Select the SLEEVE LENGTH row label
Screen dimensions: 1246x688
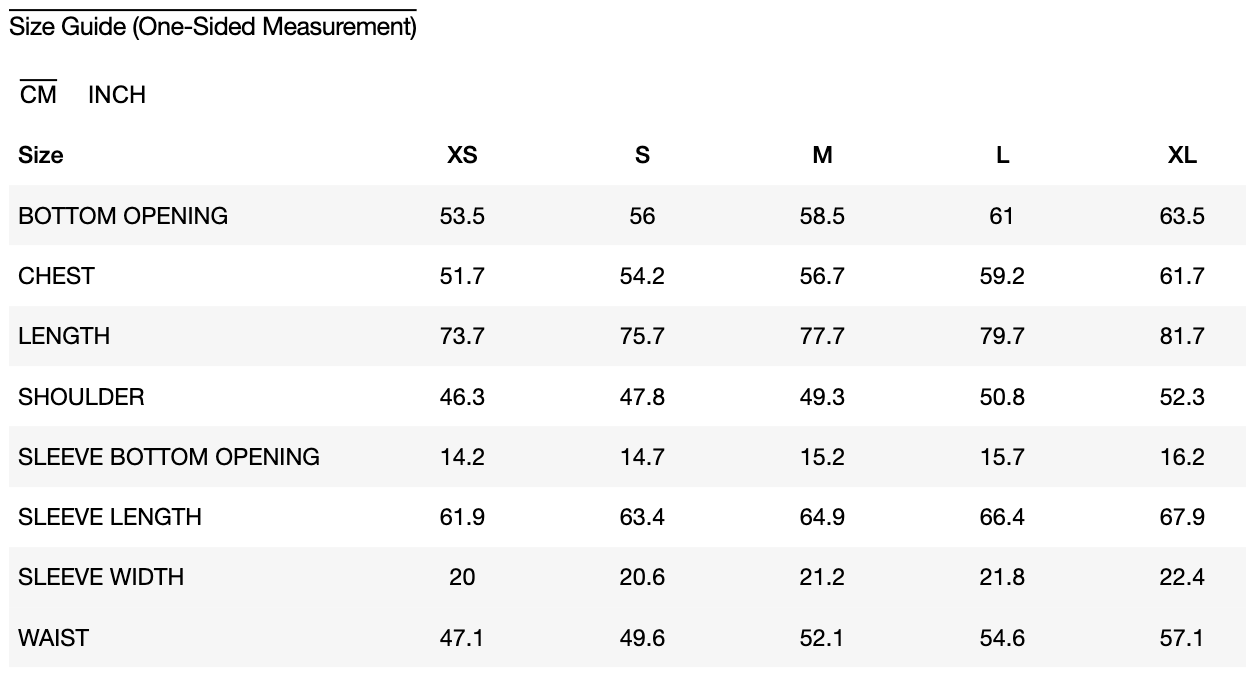click(110, 517)
